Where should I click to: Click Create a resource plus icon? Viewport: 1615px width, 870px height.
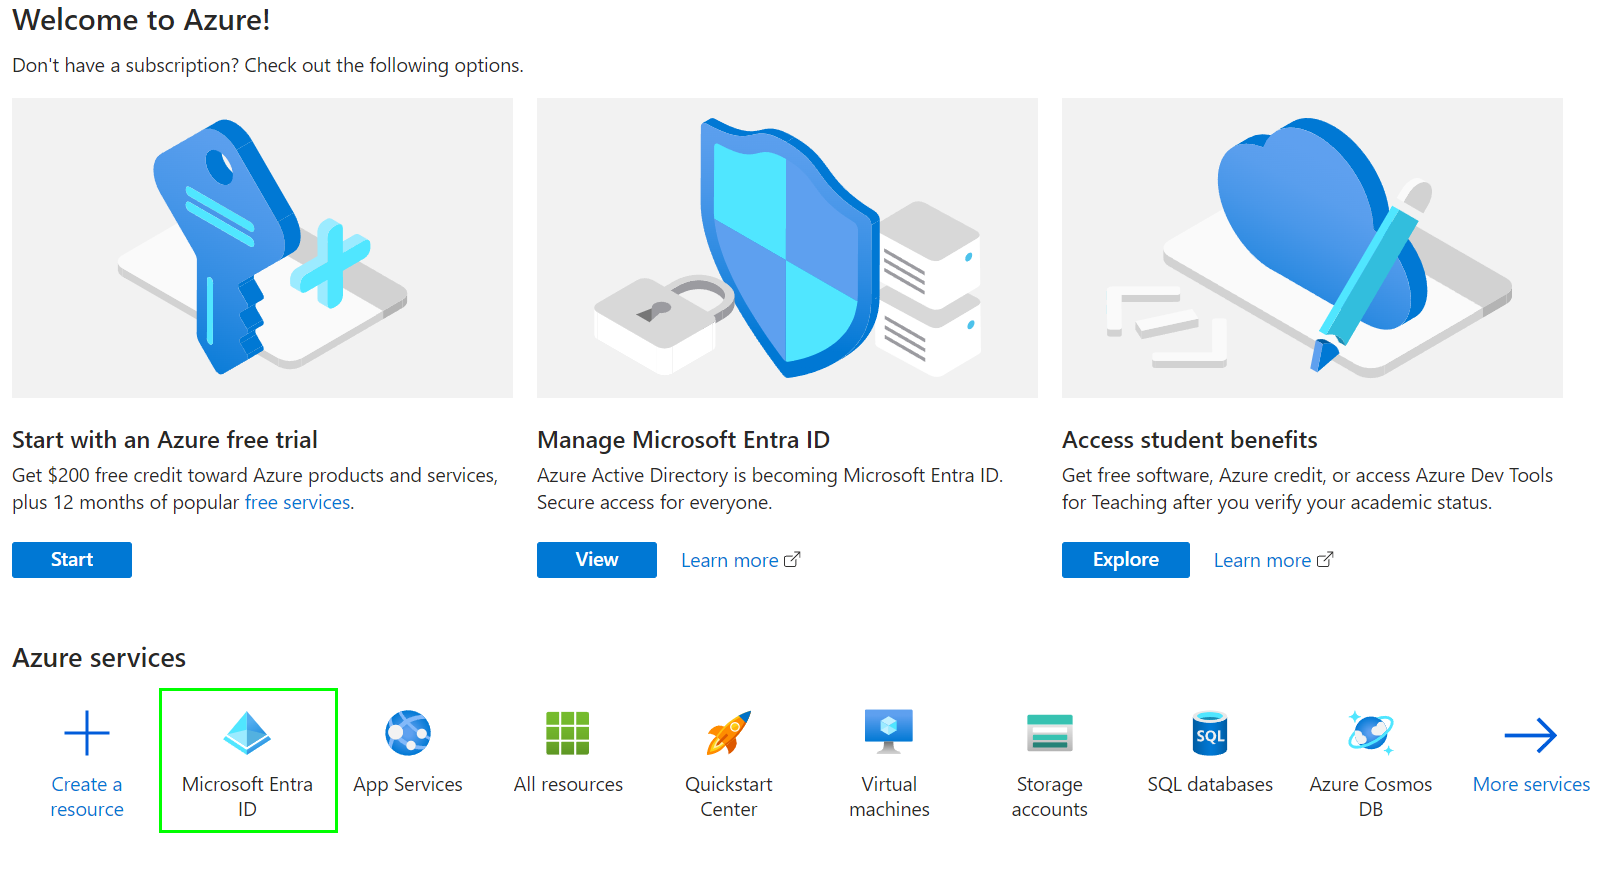pos(87,733)
